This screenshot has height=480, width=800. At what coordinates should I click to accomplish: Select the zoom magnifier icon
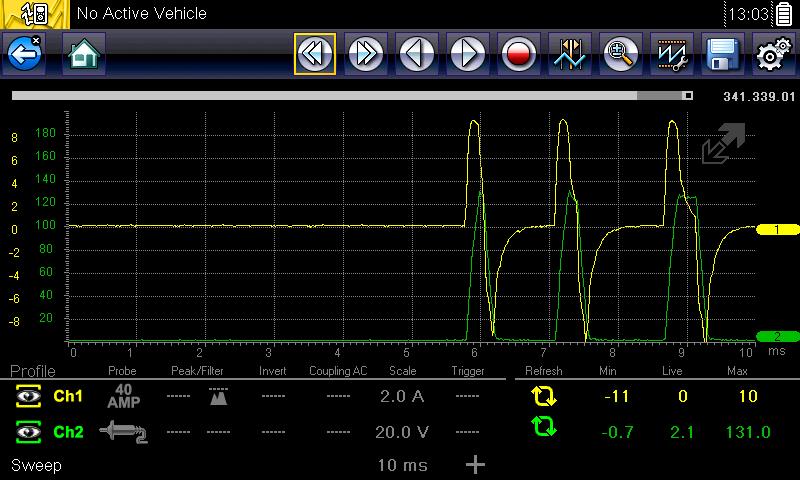[x=620, y=54]
